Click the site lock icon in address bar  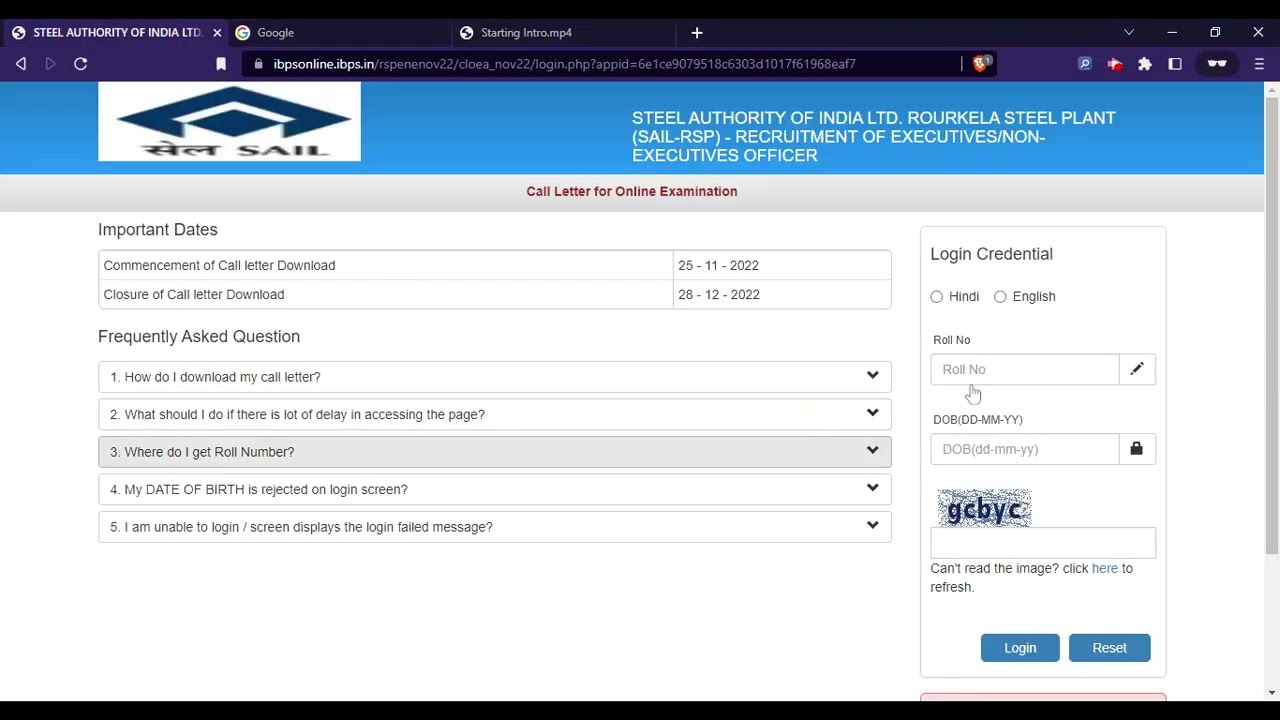pyautogui.click(x=259, y=64)
